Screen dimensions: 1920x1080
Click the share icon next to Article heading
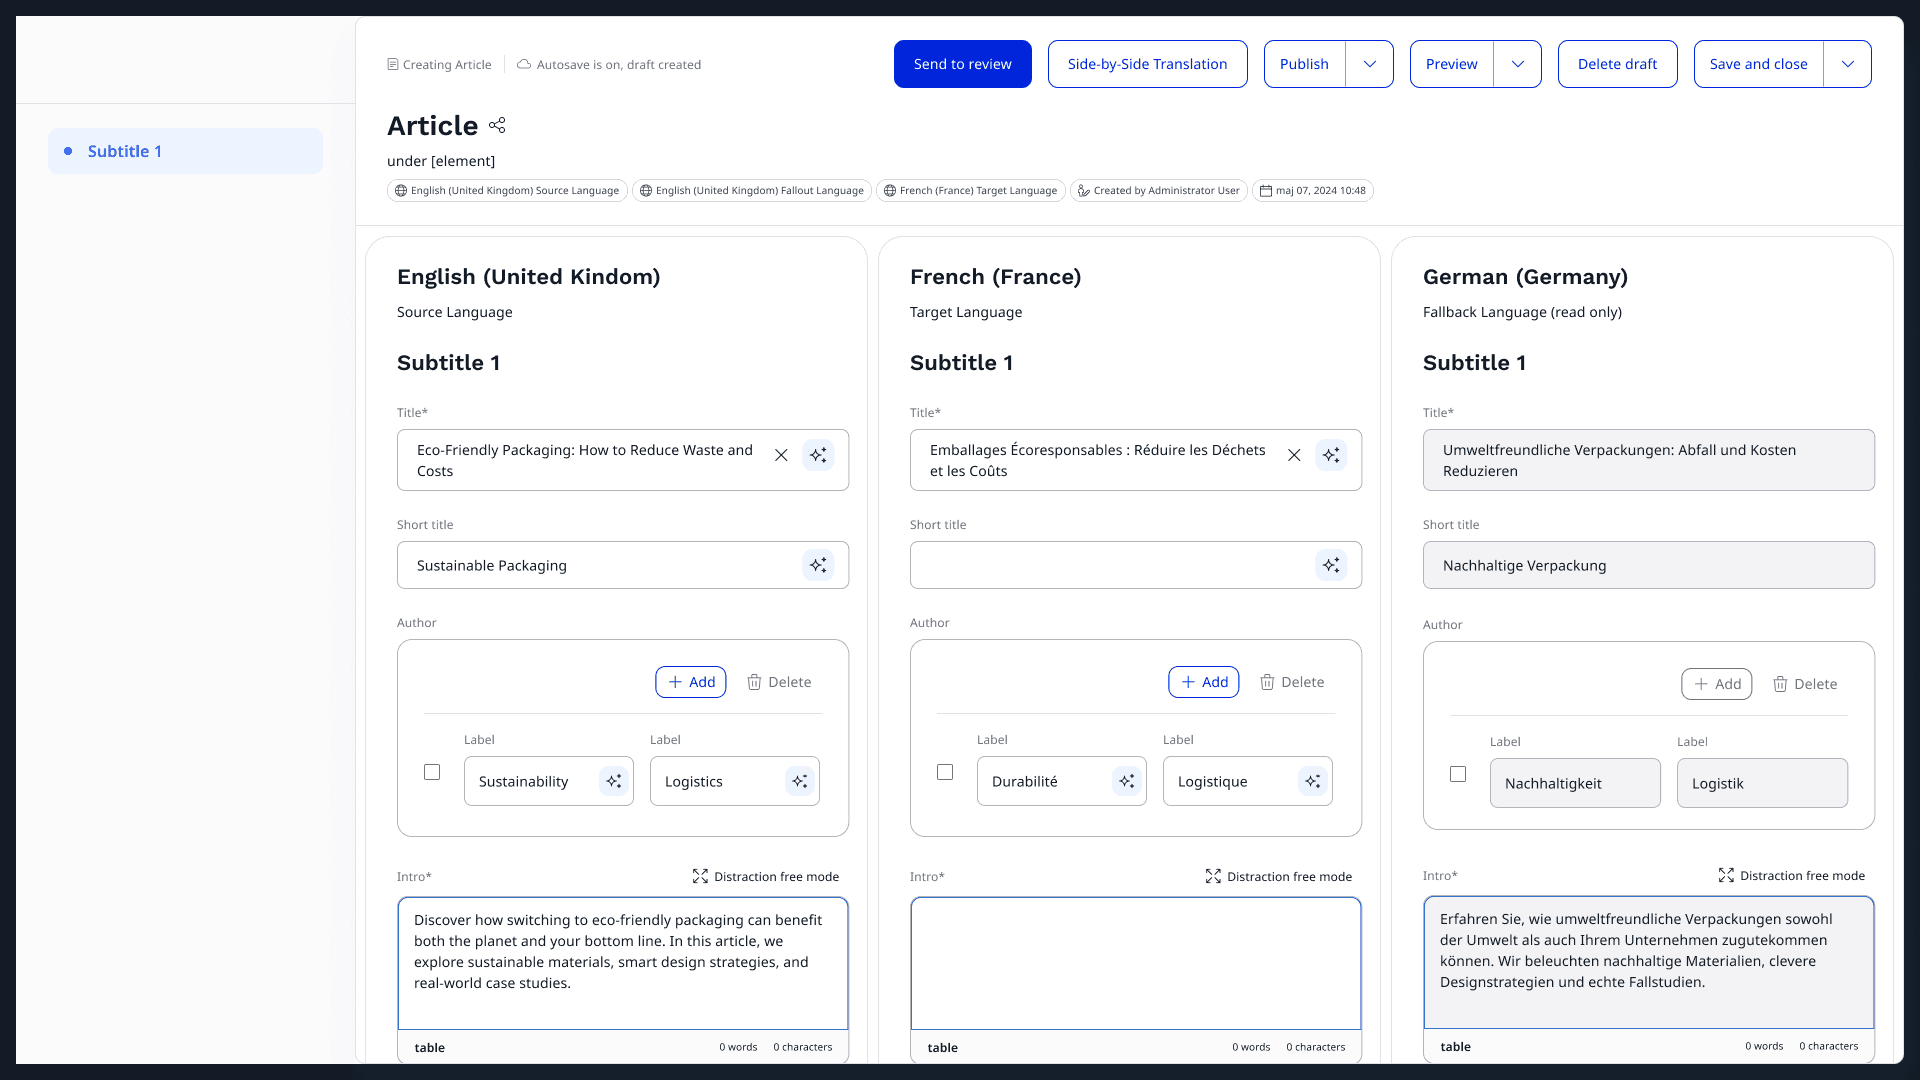point(497,125)
